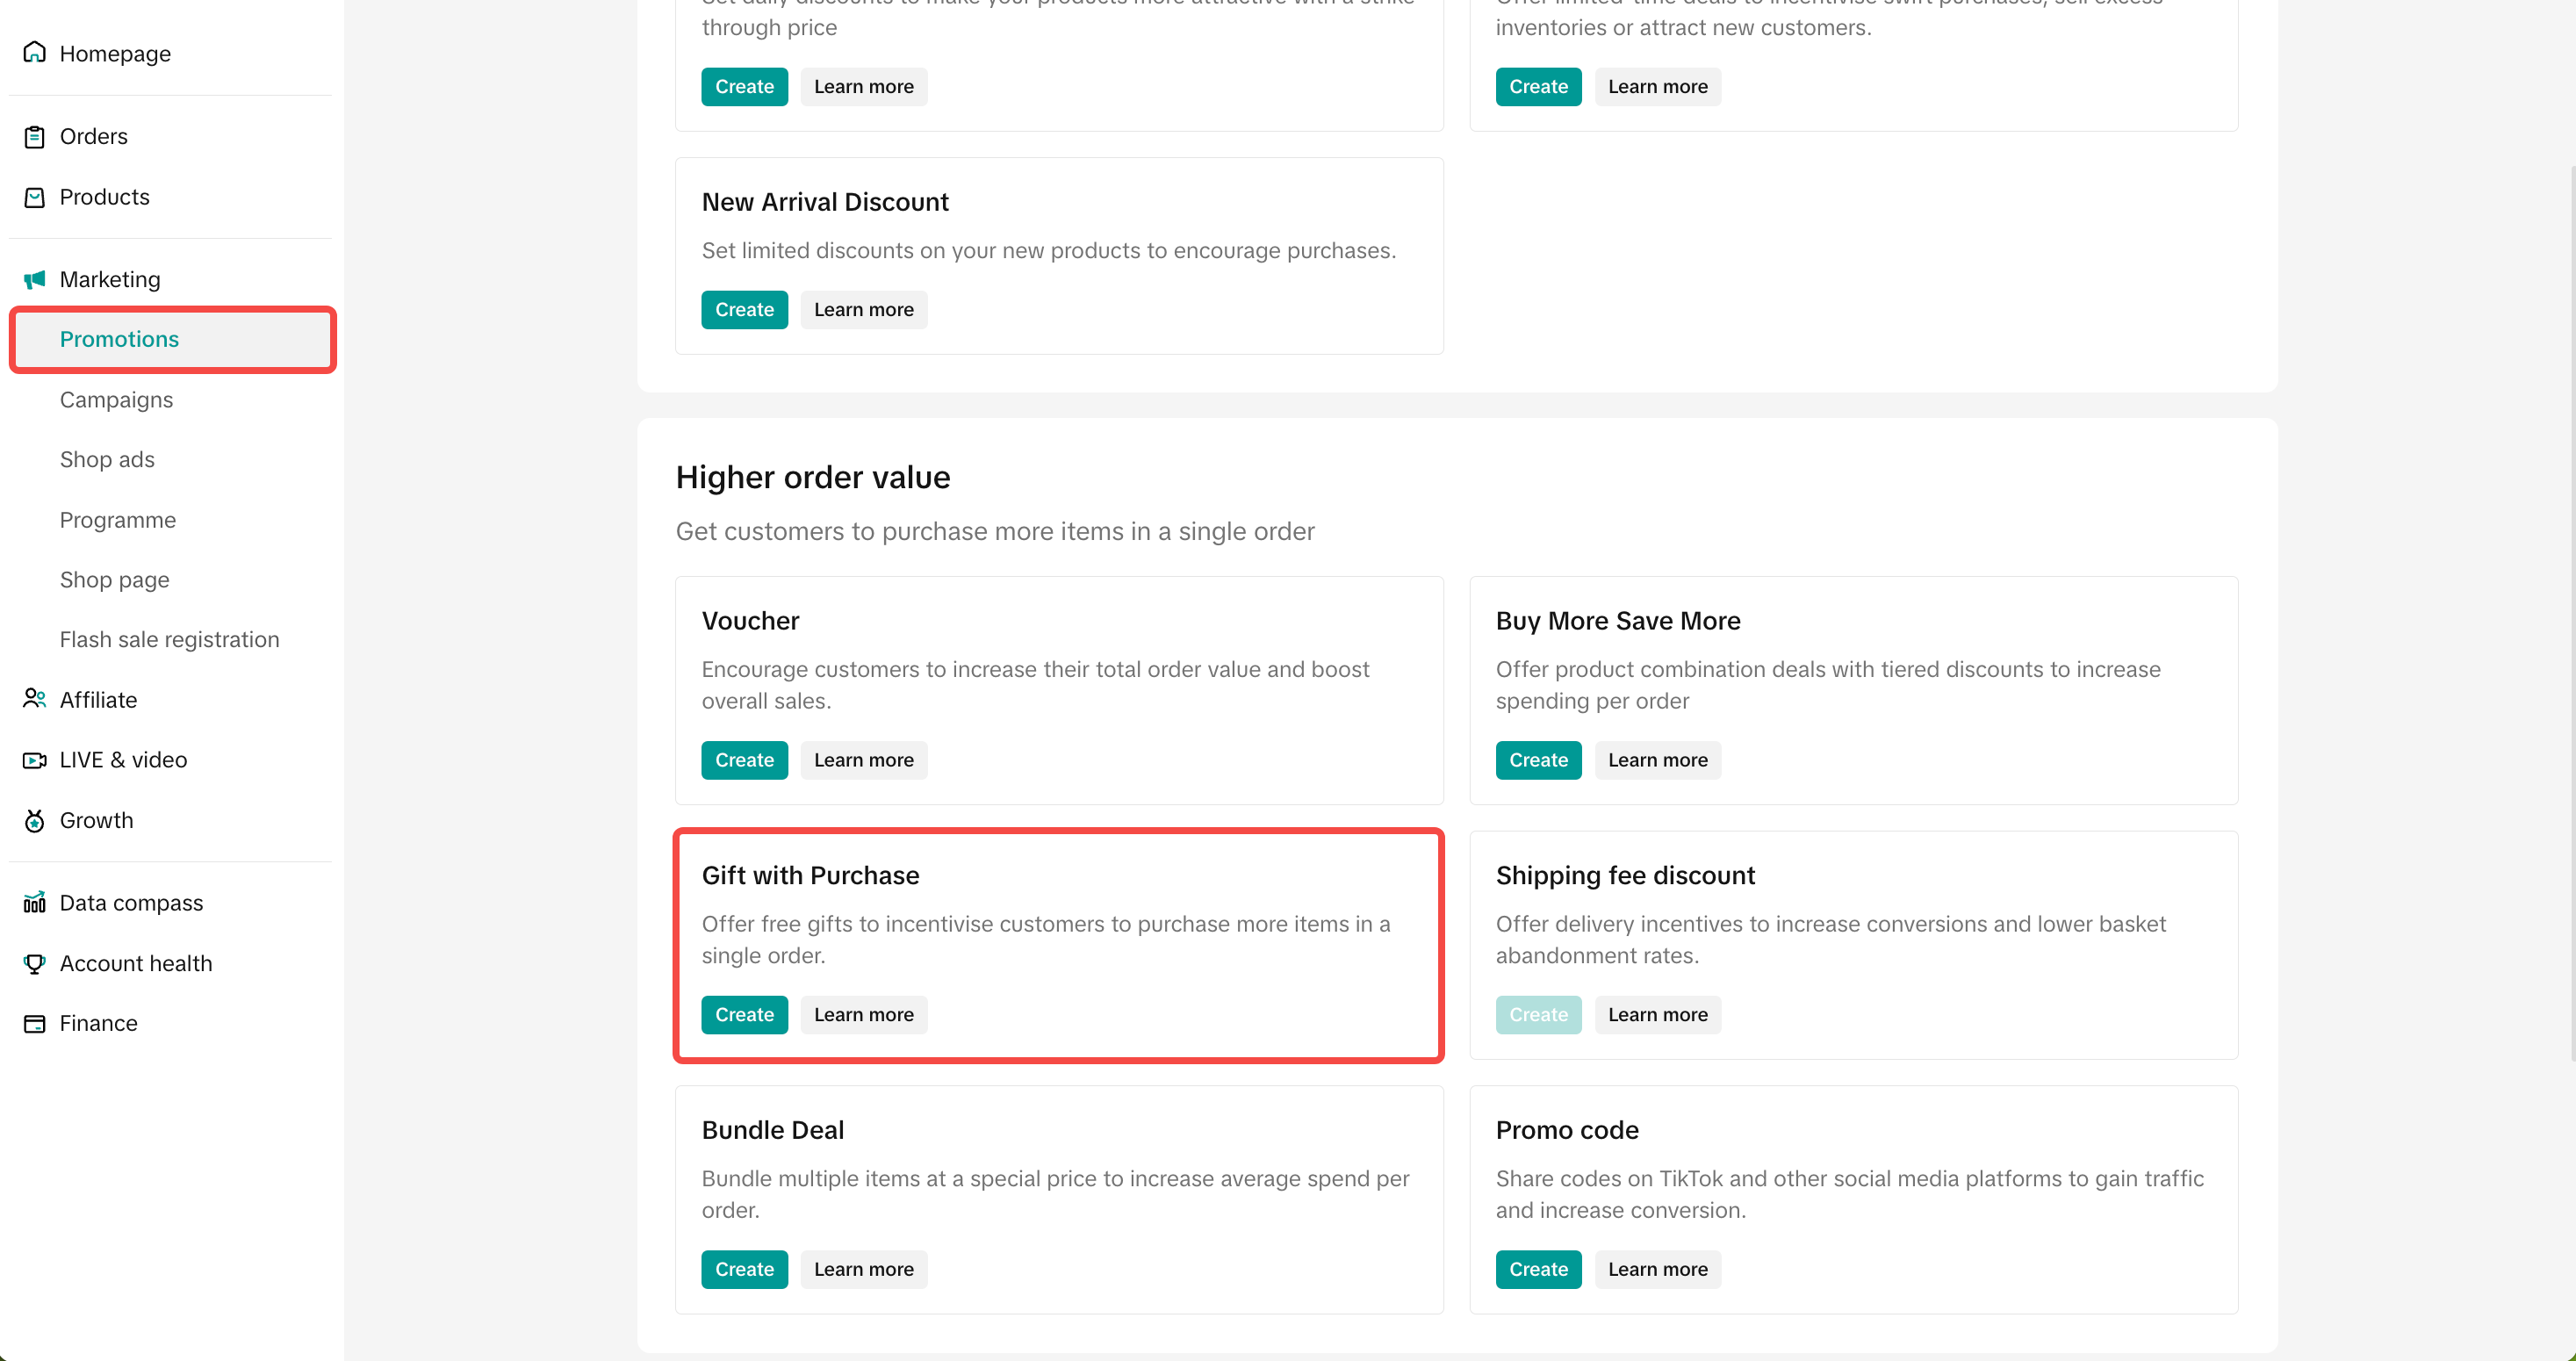
Task: Learn more about Promo code
Action: click(1657, 1269)
